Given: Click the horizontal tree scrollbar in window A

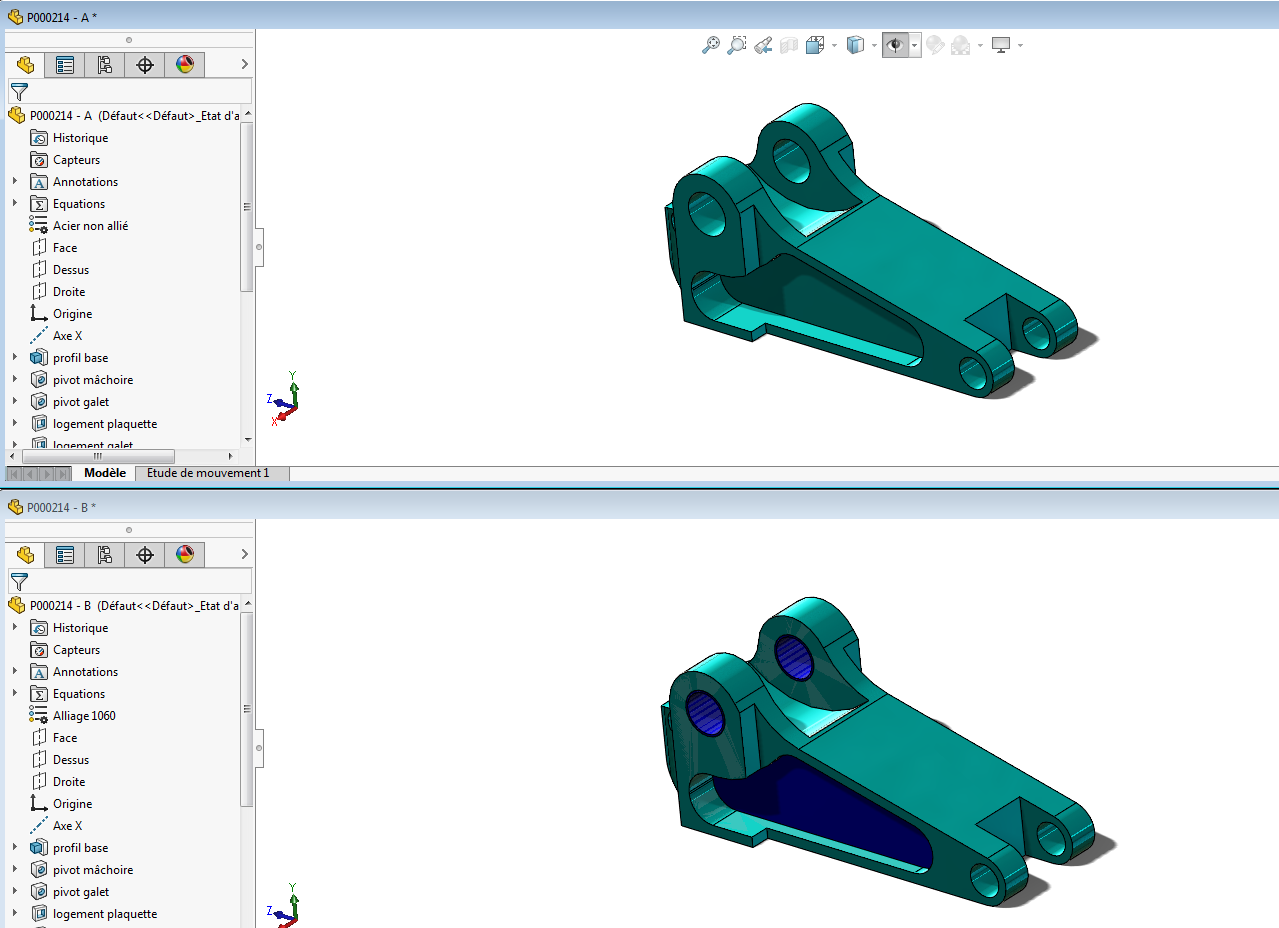Looking at the screenshot, I should coord(98,456).
